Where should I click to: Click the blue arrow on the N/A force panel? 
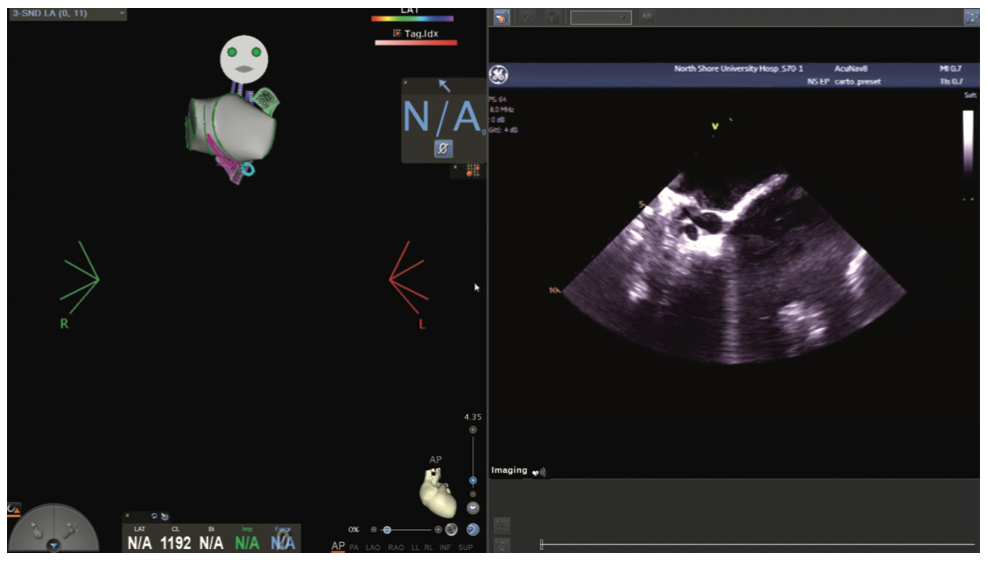pos(444,86)
